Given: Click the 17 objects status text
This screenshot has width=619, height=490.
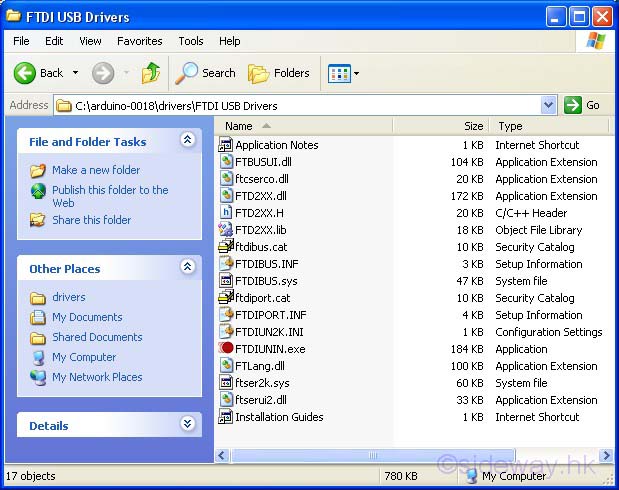Looking at the screenshot, I should pyautogui.click(x=30, y=476).
